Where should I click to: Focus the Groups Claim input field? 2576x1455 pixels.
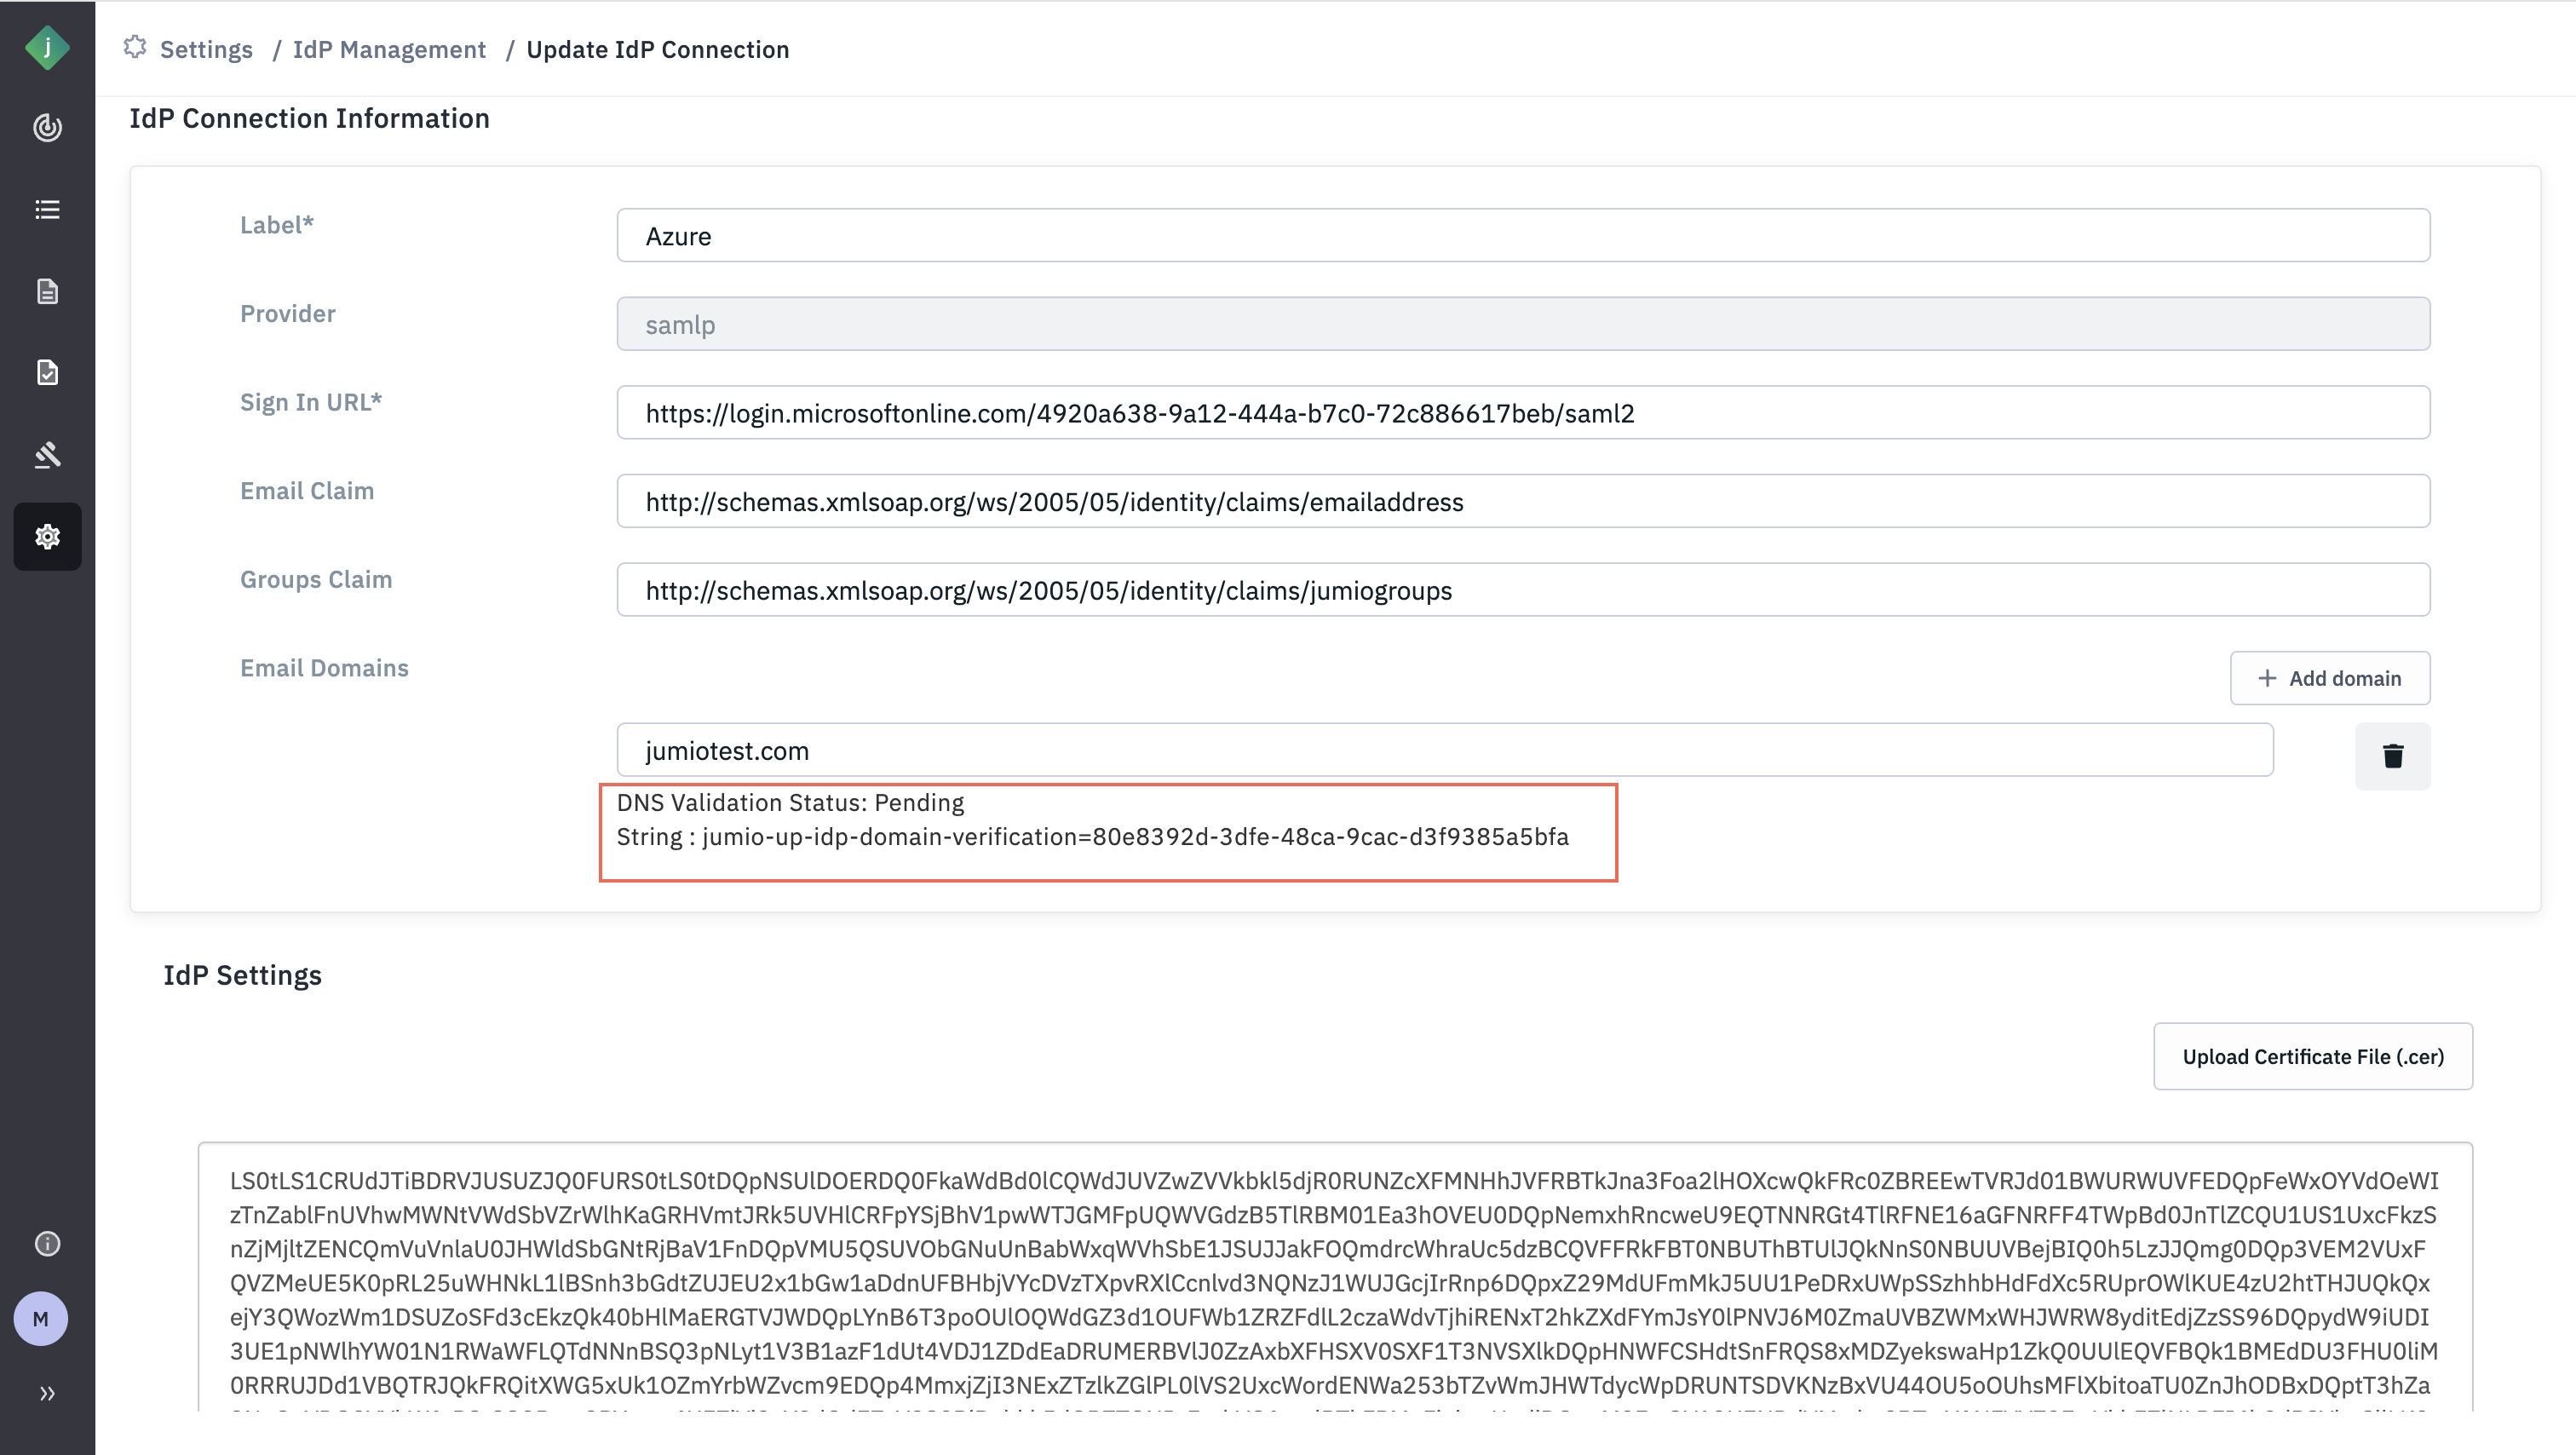click(x=1522, y=590)
